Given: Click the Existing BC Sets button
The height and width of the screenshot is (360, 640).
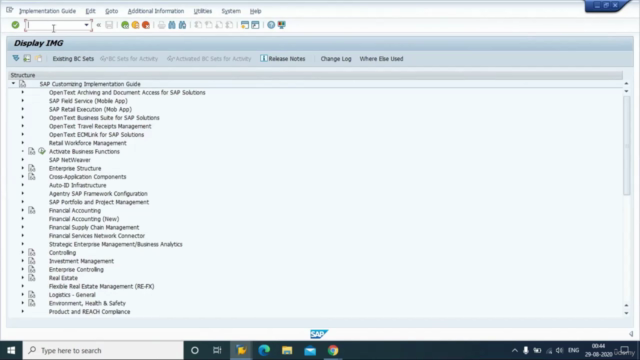Looking at the screenshot, I should click(73, 59).
